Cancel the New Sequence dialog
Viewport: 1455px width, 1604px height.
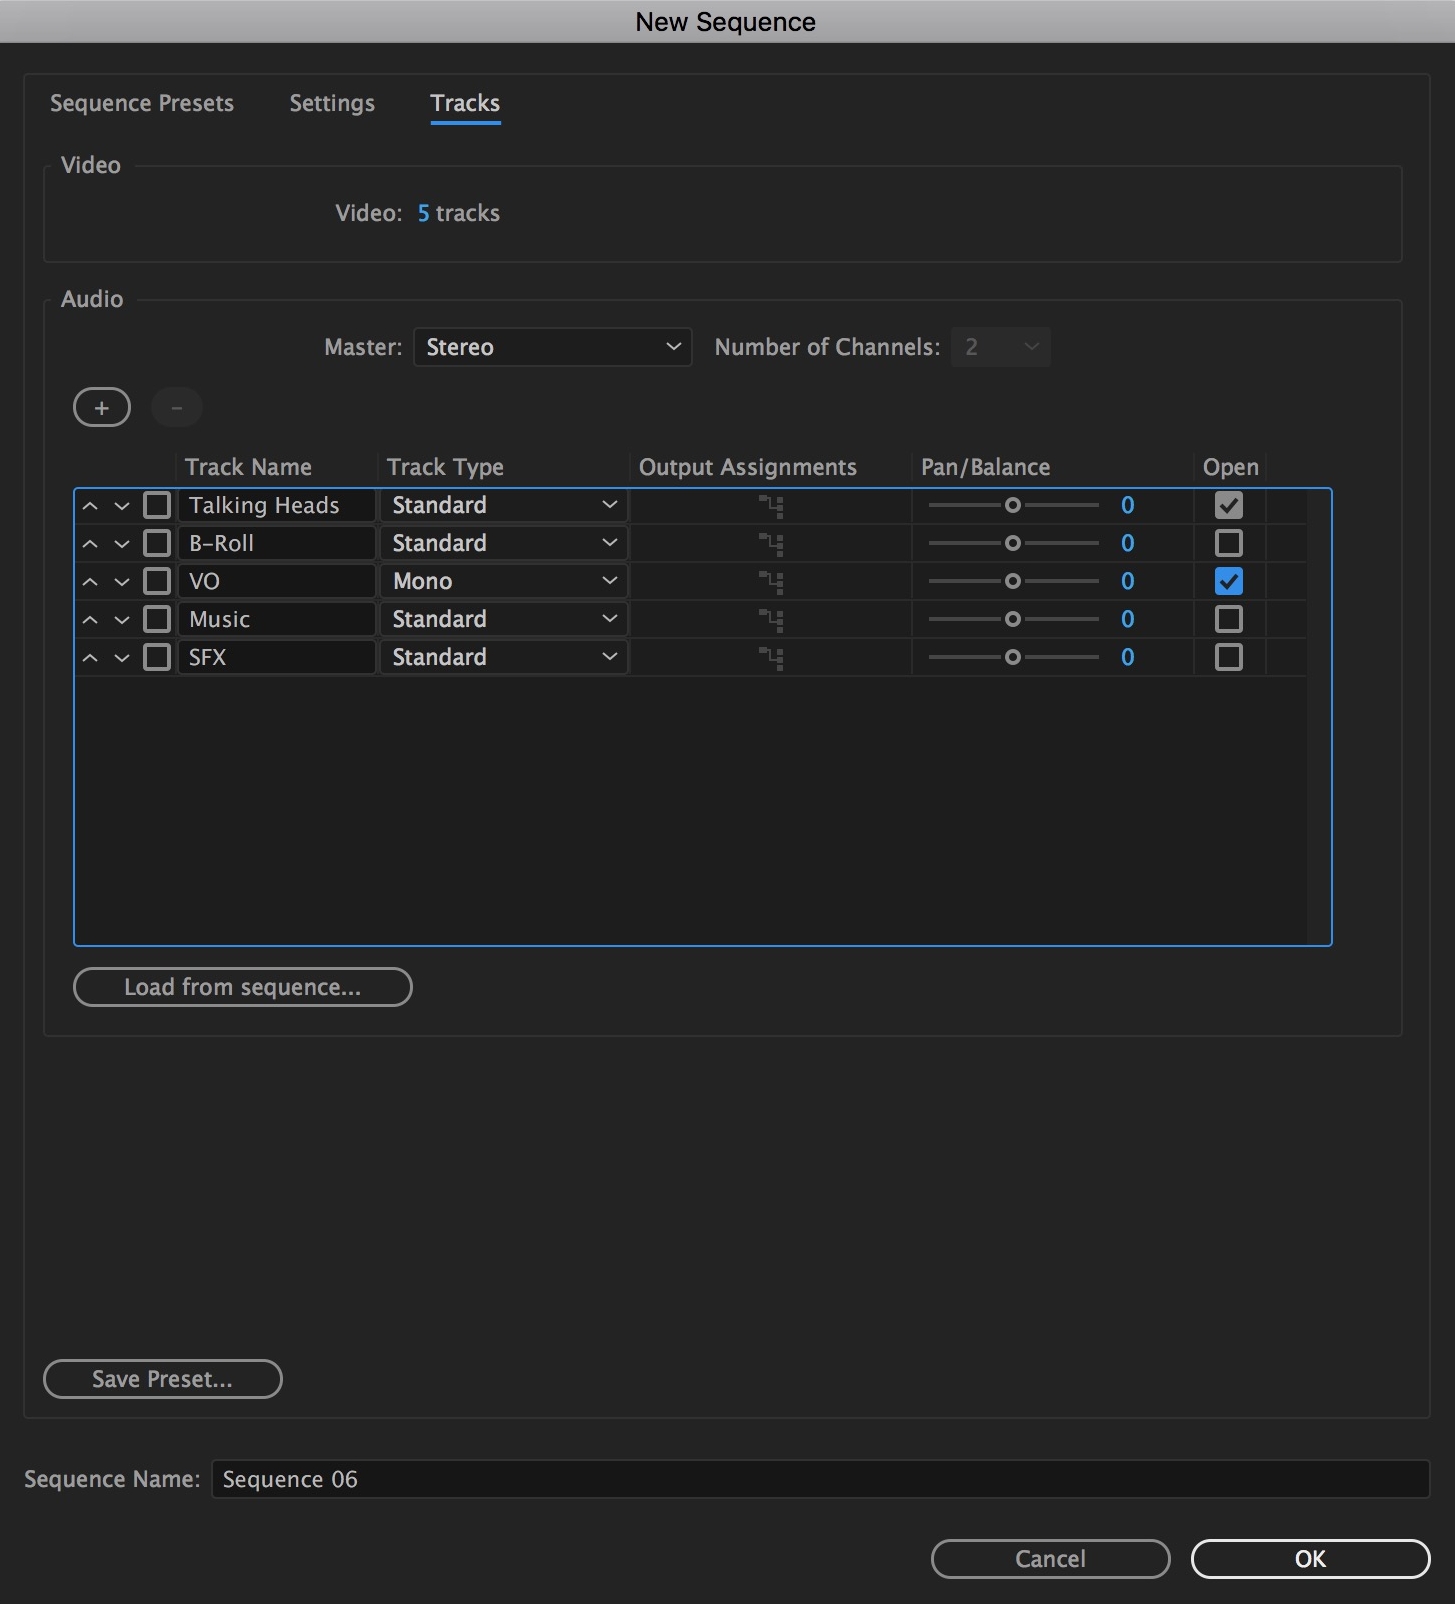pyautogui.click(x=1051, y=1559)
